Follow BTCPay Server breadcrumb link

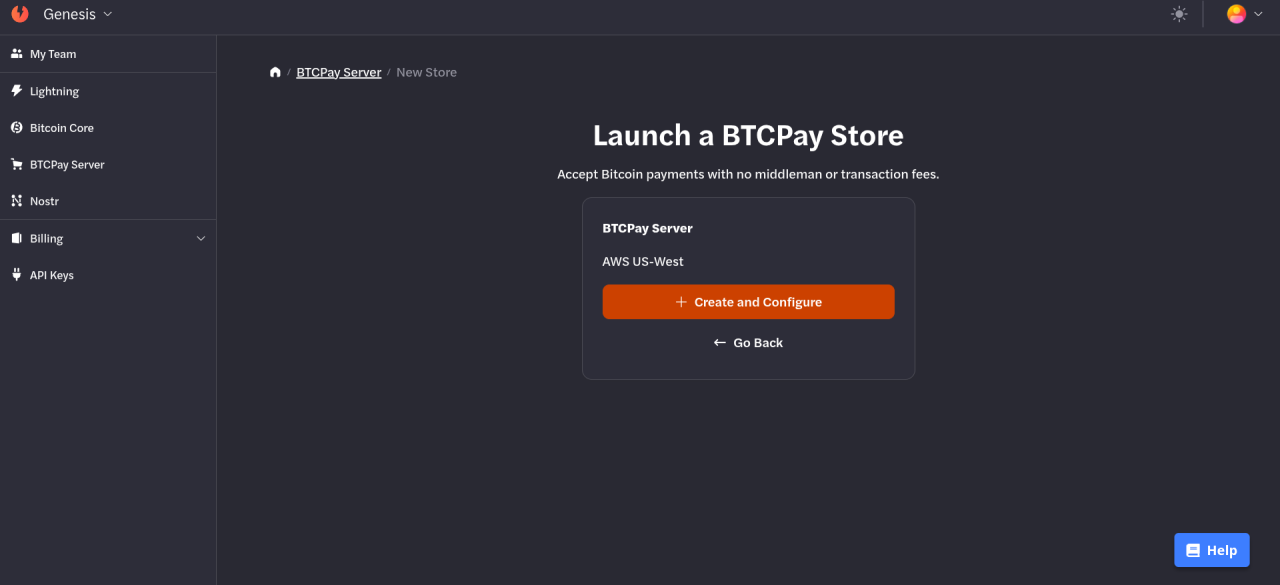(339, 72)
